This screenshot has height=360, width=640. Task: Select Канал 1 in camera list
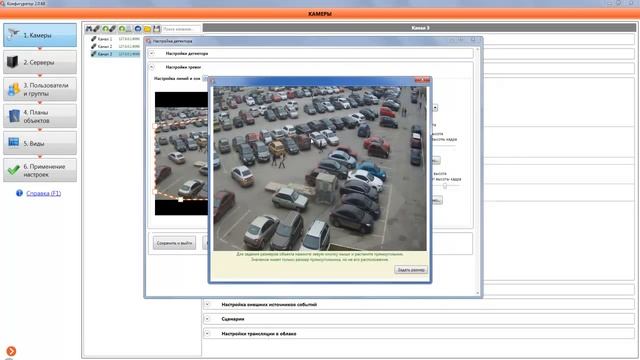(115, 39)
